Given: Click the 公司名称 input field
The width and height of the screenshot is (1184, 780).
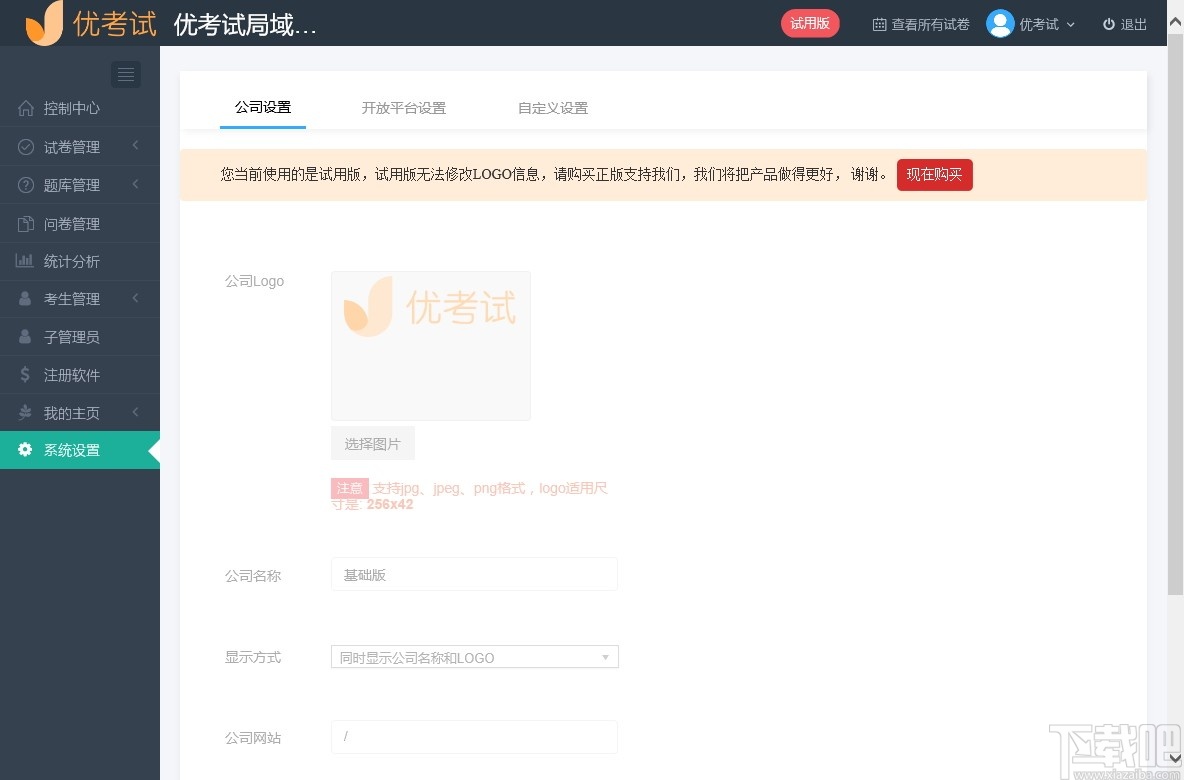Looking at the screenshot, I should pos(474,575).
